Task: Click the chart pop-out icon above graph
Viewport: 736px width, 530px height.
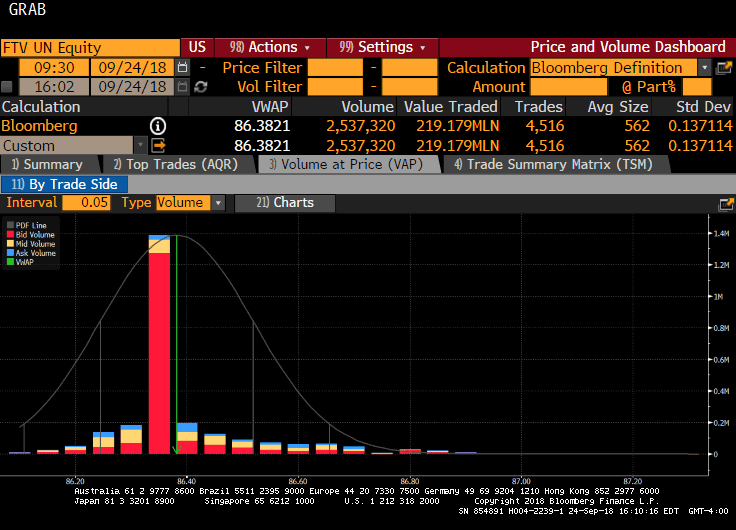Action: pyautogui.click(x=725, y=203)
